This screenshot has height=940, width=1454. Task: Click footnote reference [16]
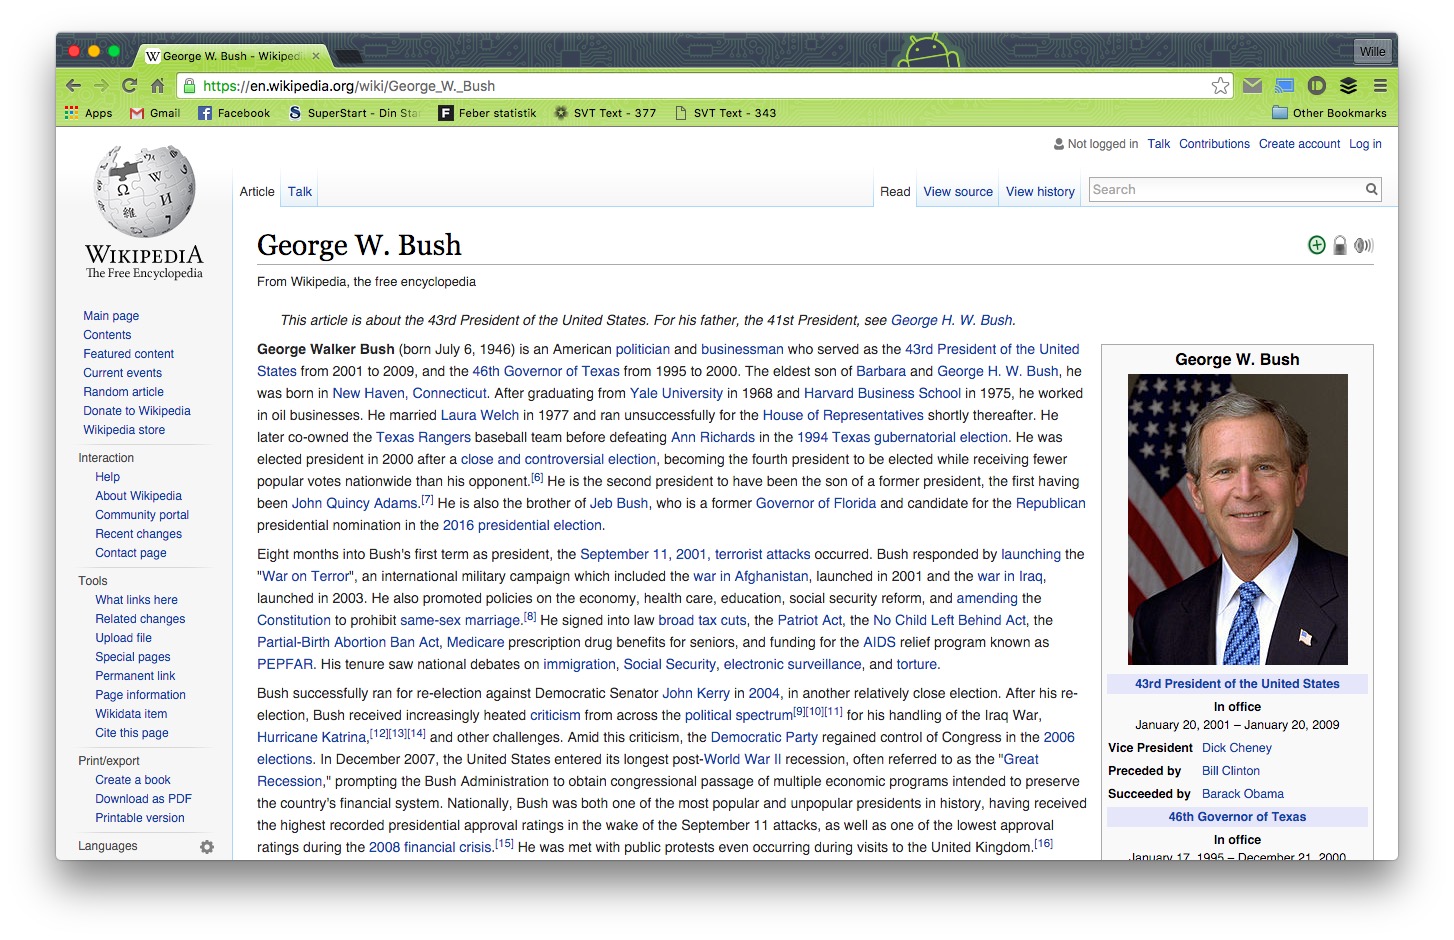tap(1043, 843)
